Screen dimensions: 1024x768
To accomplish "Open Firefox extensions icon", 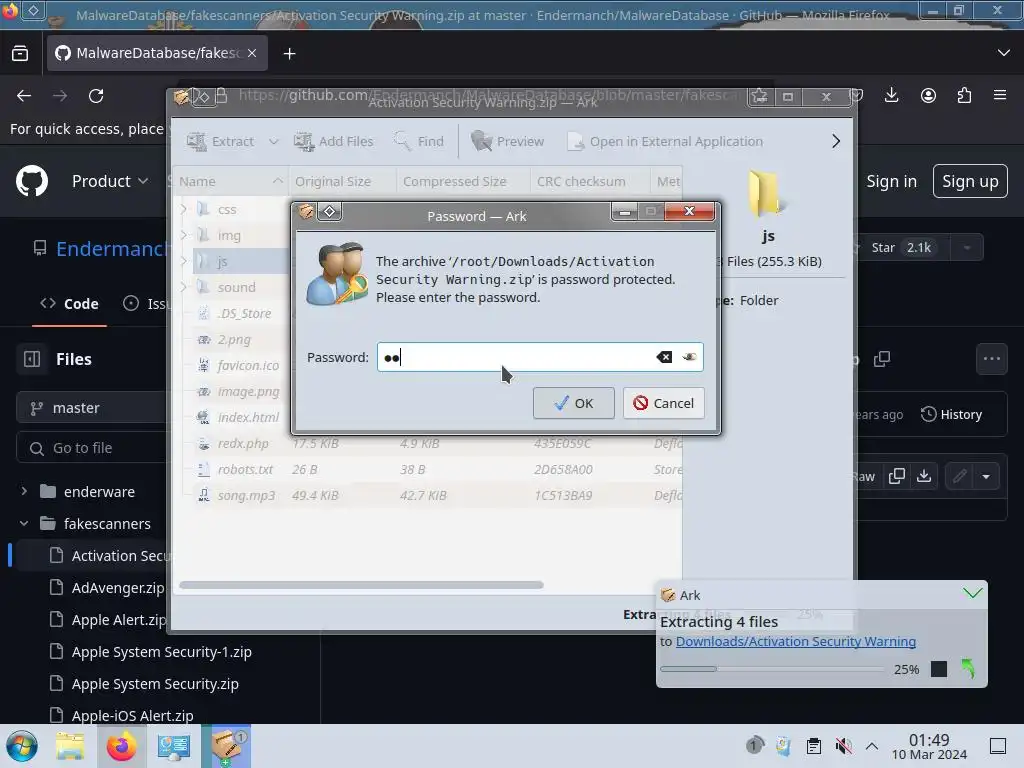I will [964, 95].
